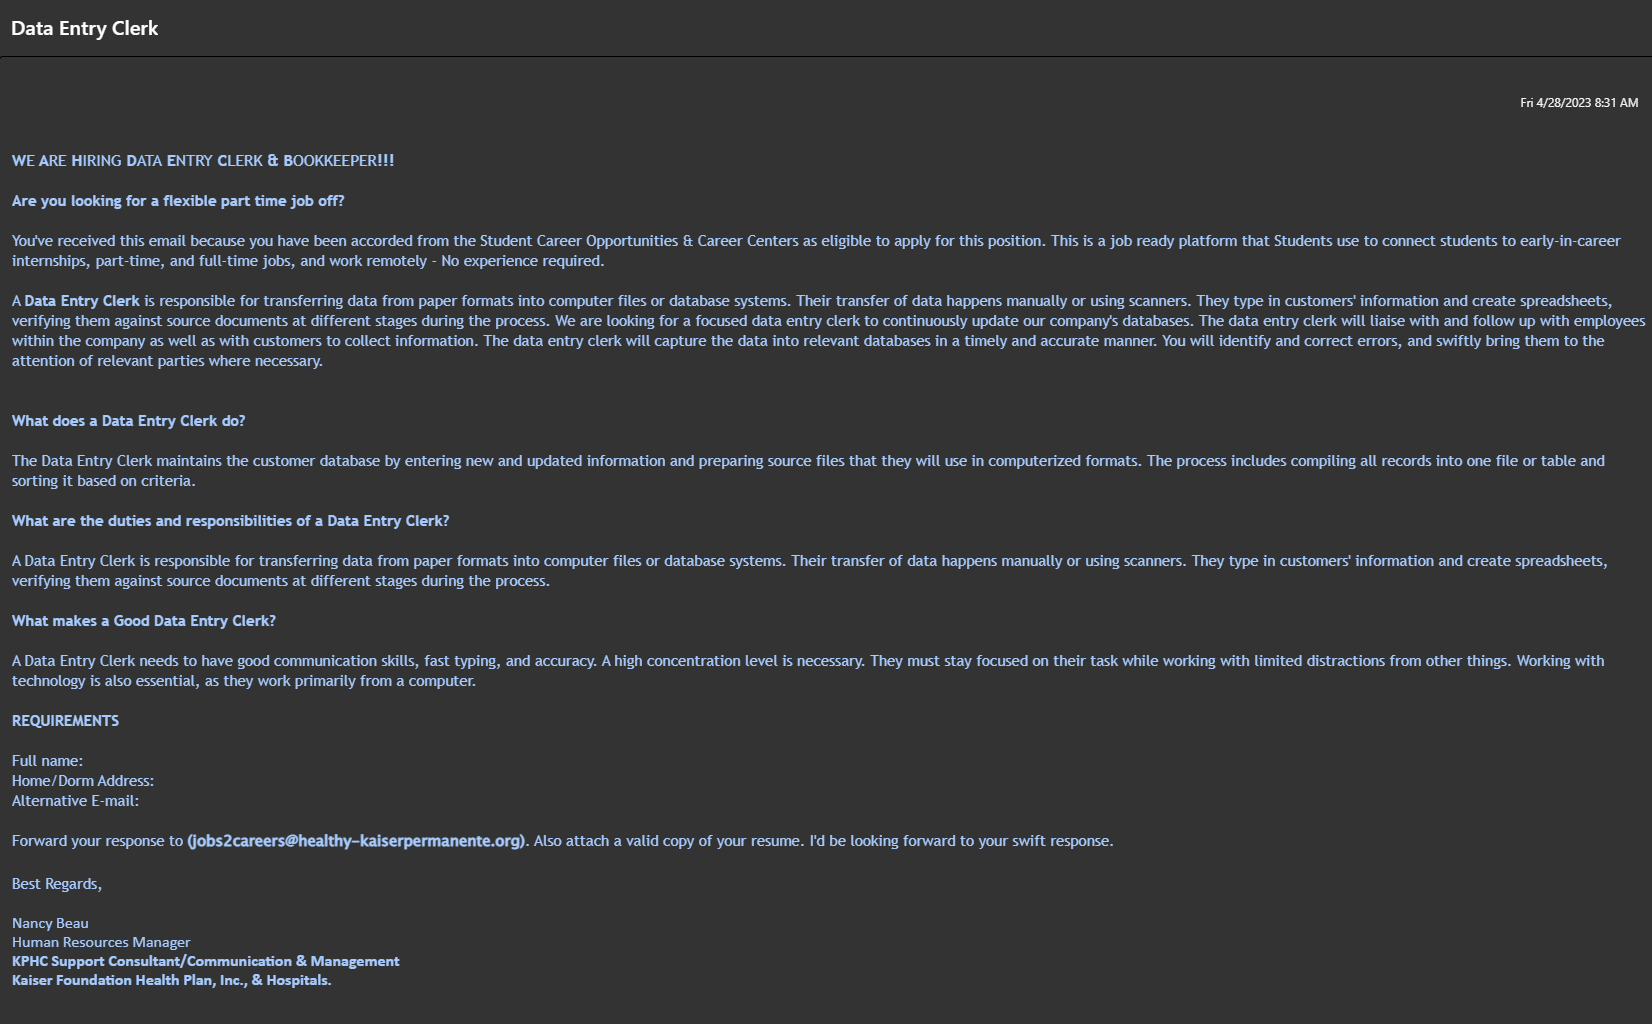Click the 'Human Resources Manager' title line

pyautogui.click(x=101, y=942)
